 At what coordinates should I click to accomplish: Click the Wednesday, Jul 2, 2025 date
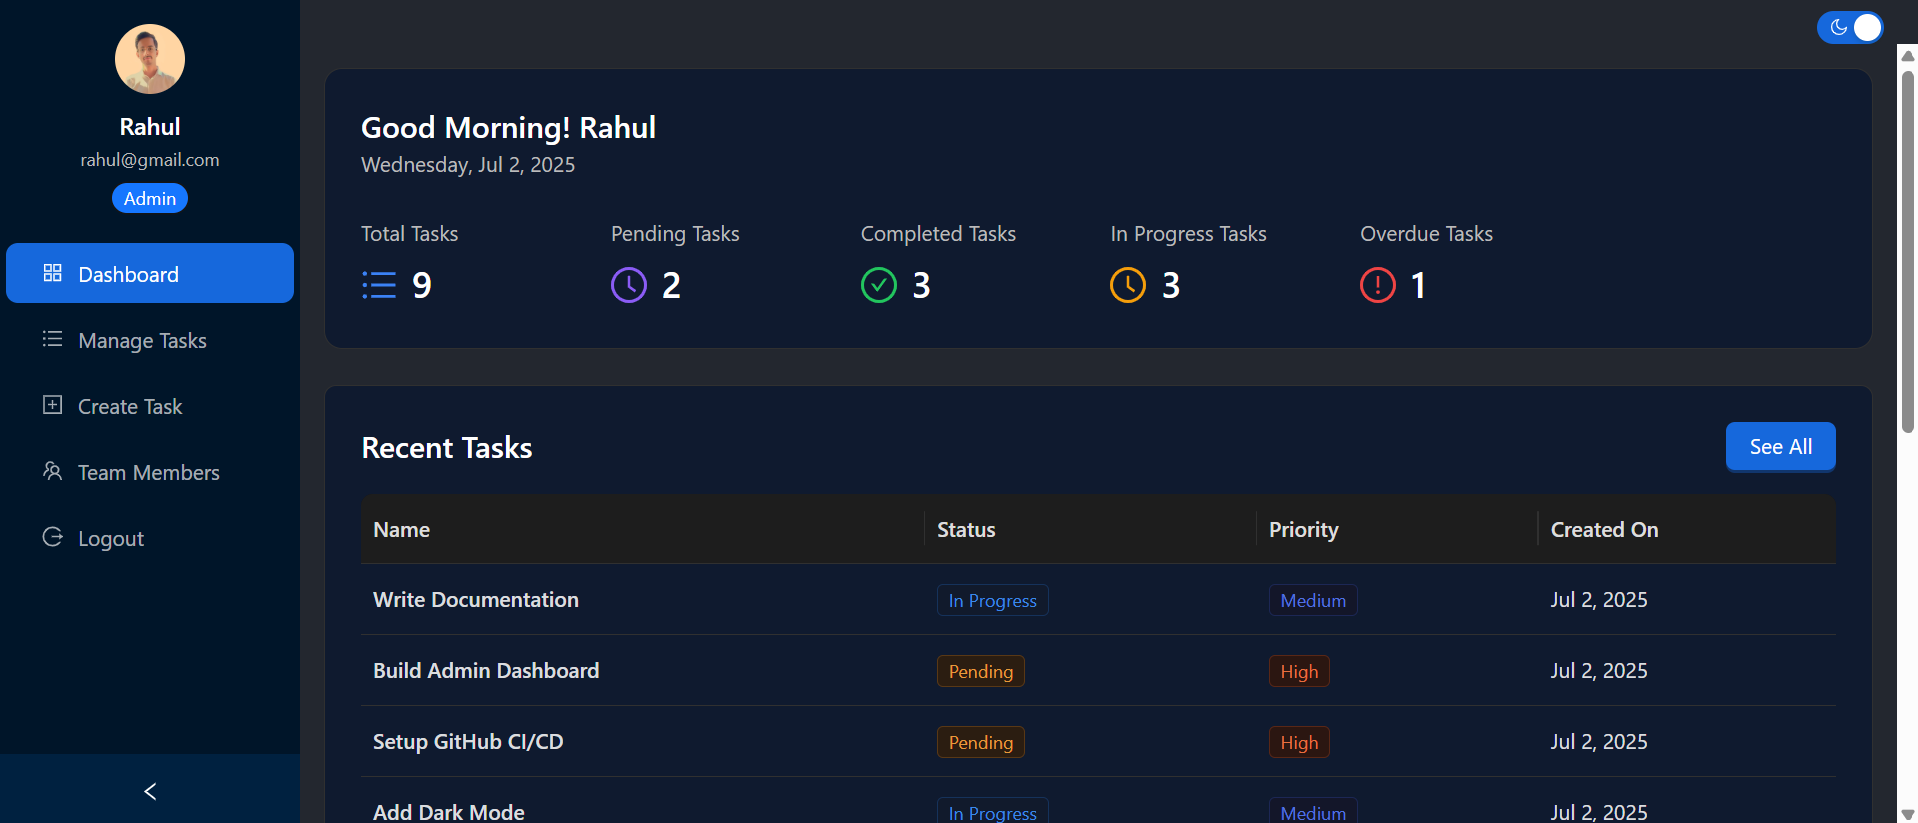click(x=468, y=165)
